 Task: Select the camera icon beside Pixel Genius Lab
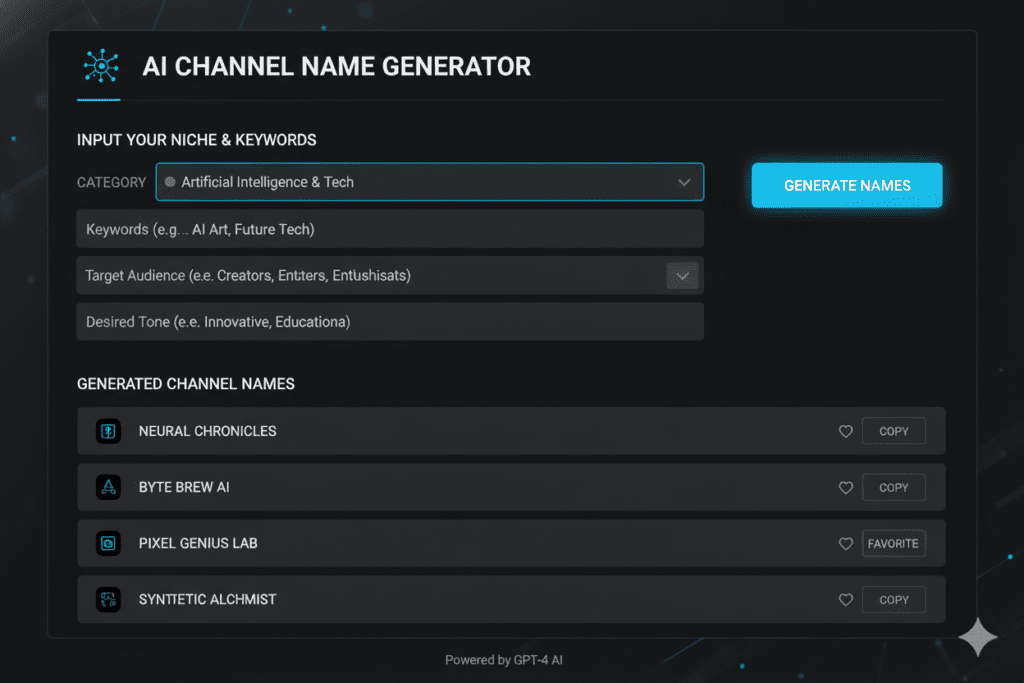coord(108,543)
